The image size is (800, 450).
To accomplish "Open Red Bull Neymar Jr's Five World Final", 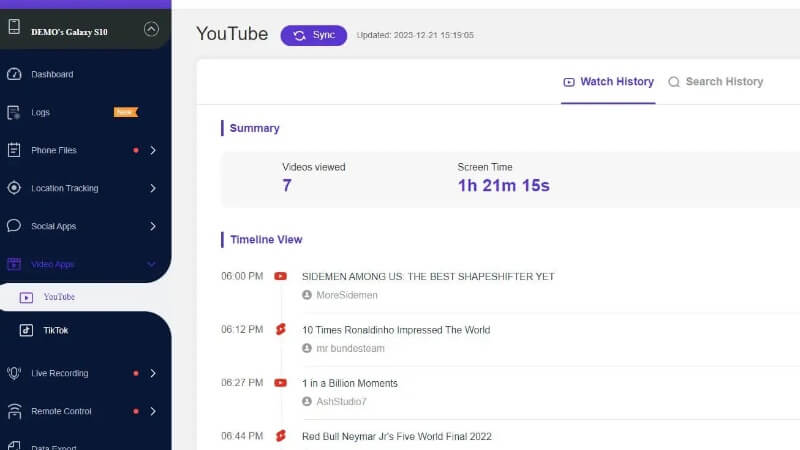I will 397,437.
